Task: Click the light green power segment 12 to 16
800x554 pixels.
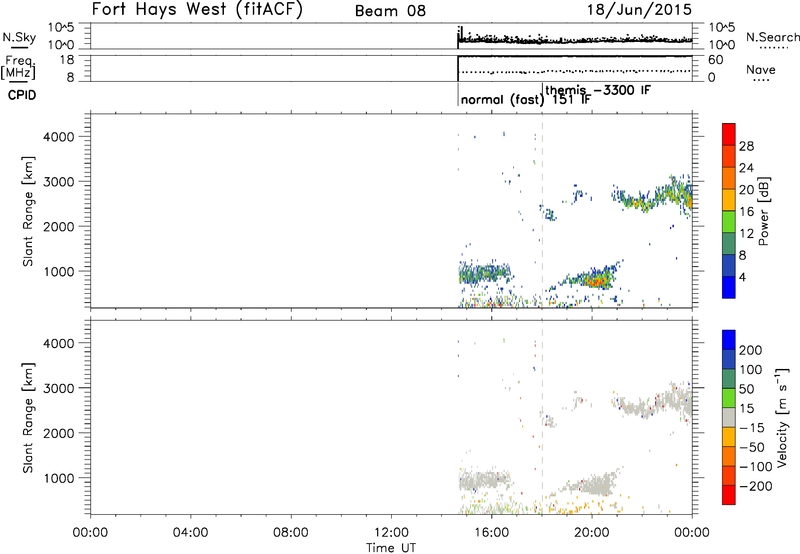Action: pos(729,222)
